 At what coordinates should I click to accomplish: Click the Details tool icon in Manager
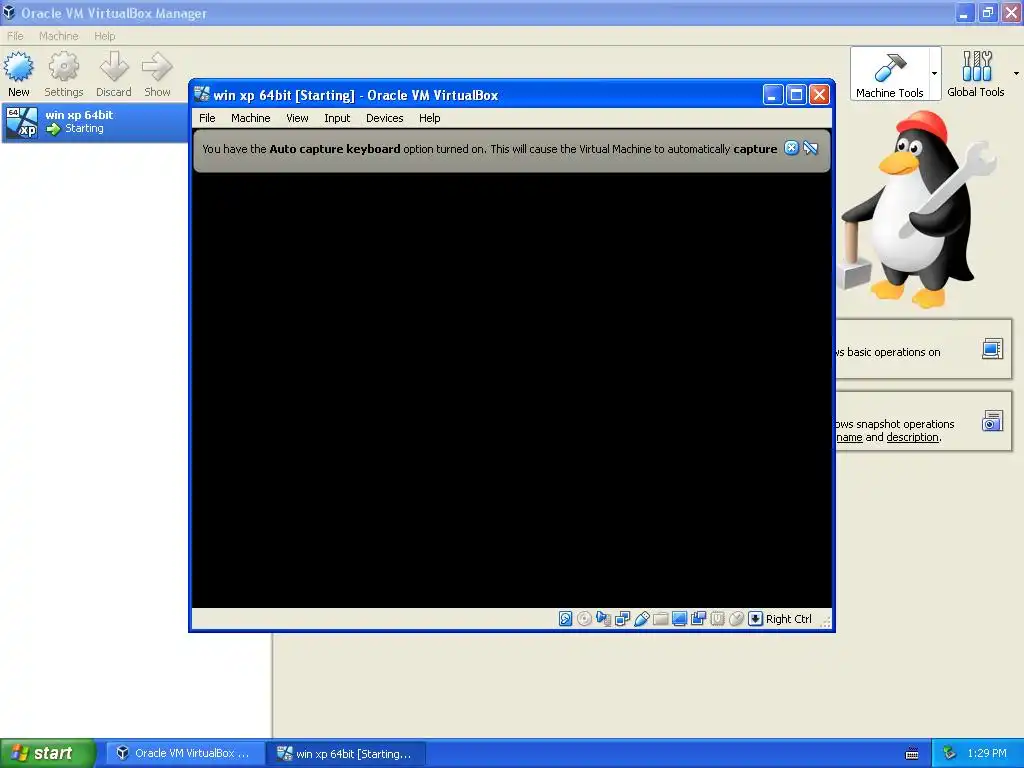pos(992,349)
